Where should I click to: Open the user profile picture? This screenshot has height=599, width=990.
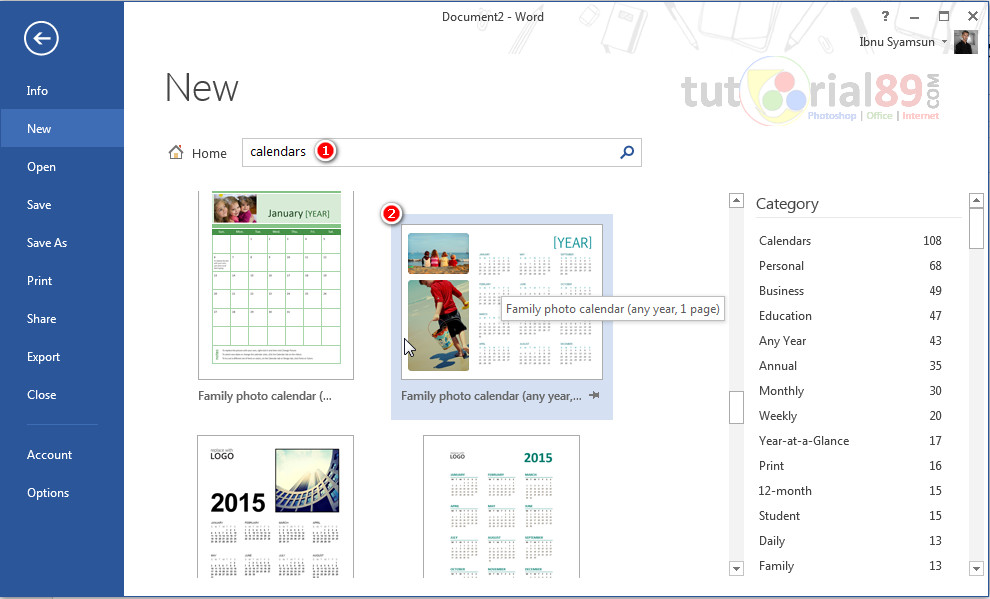tap(965, 42)
